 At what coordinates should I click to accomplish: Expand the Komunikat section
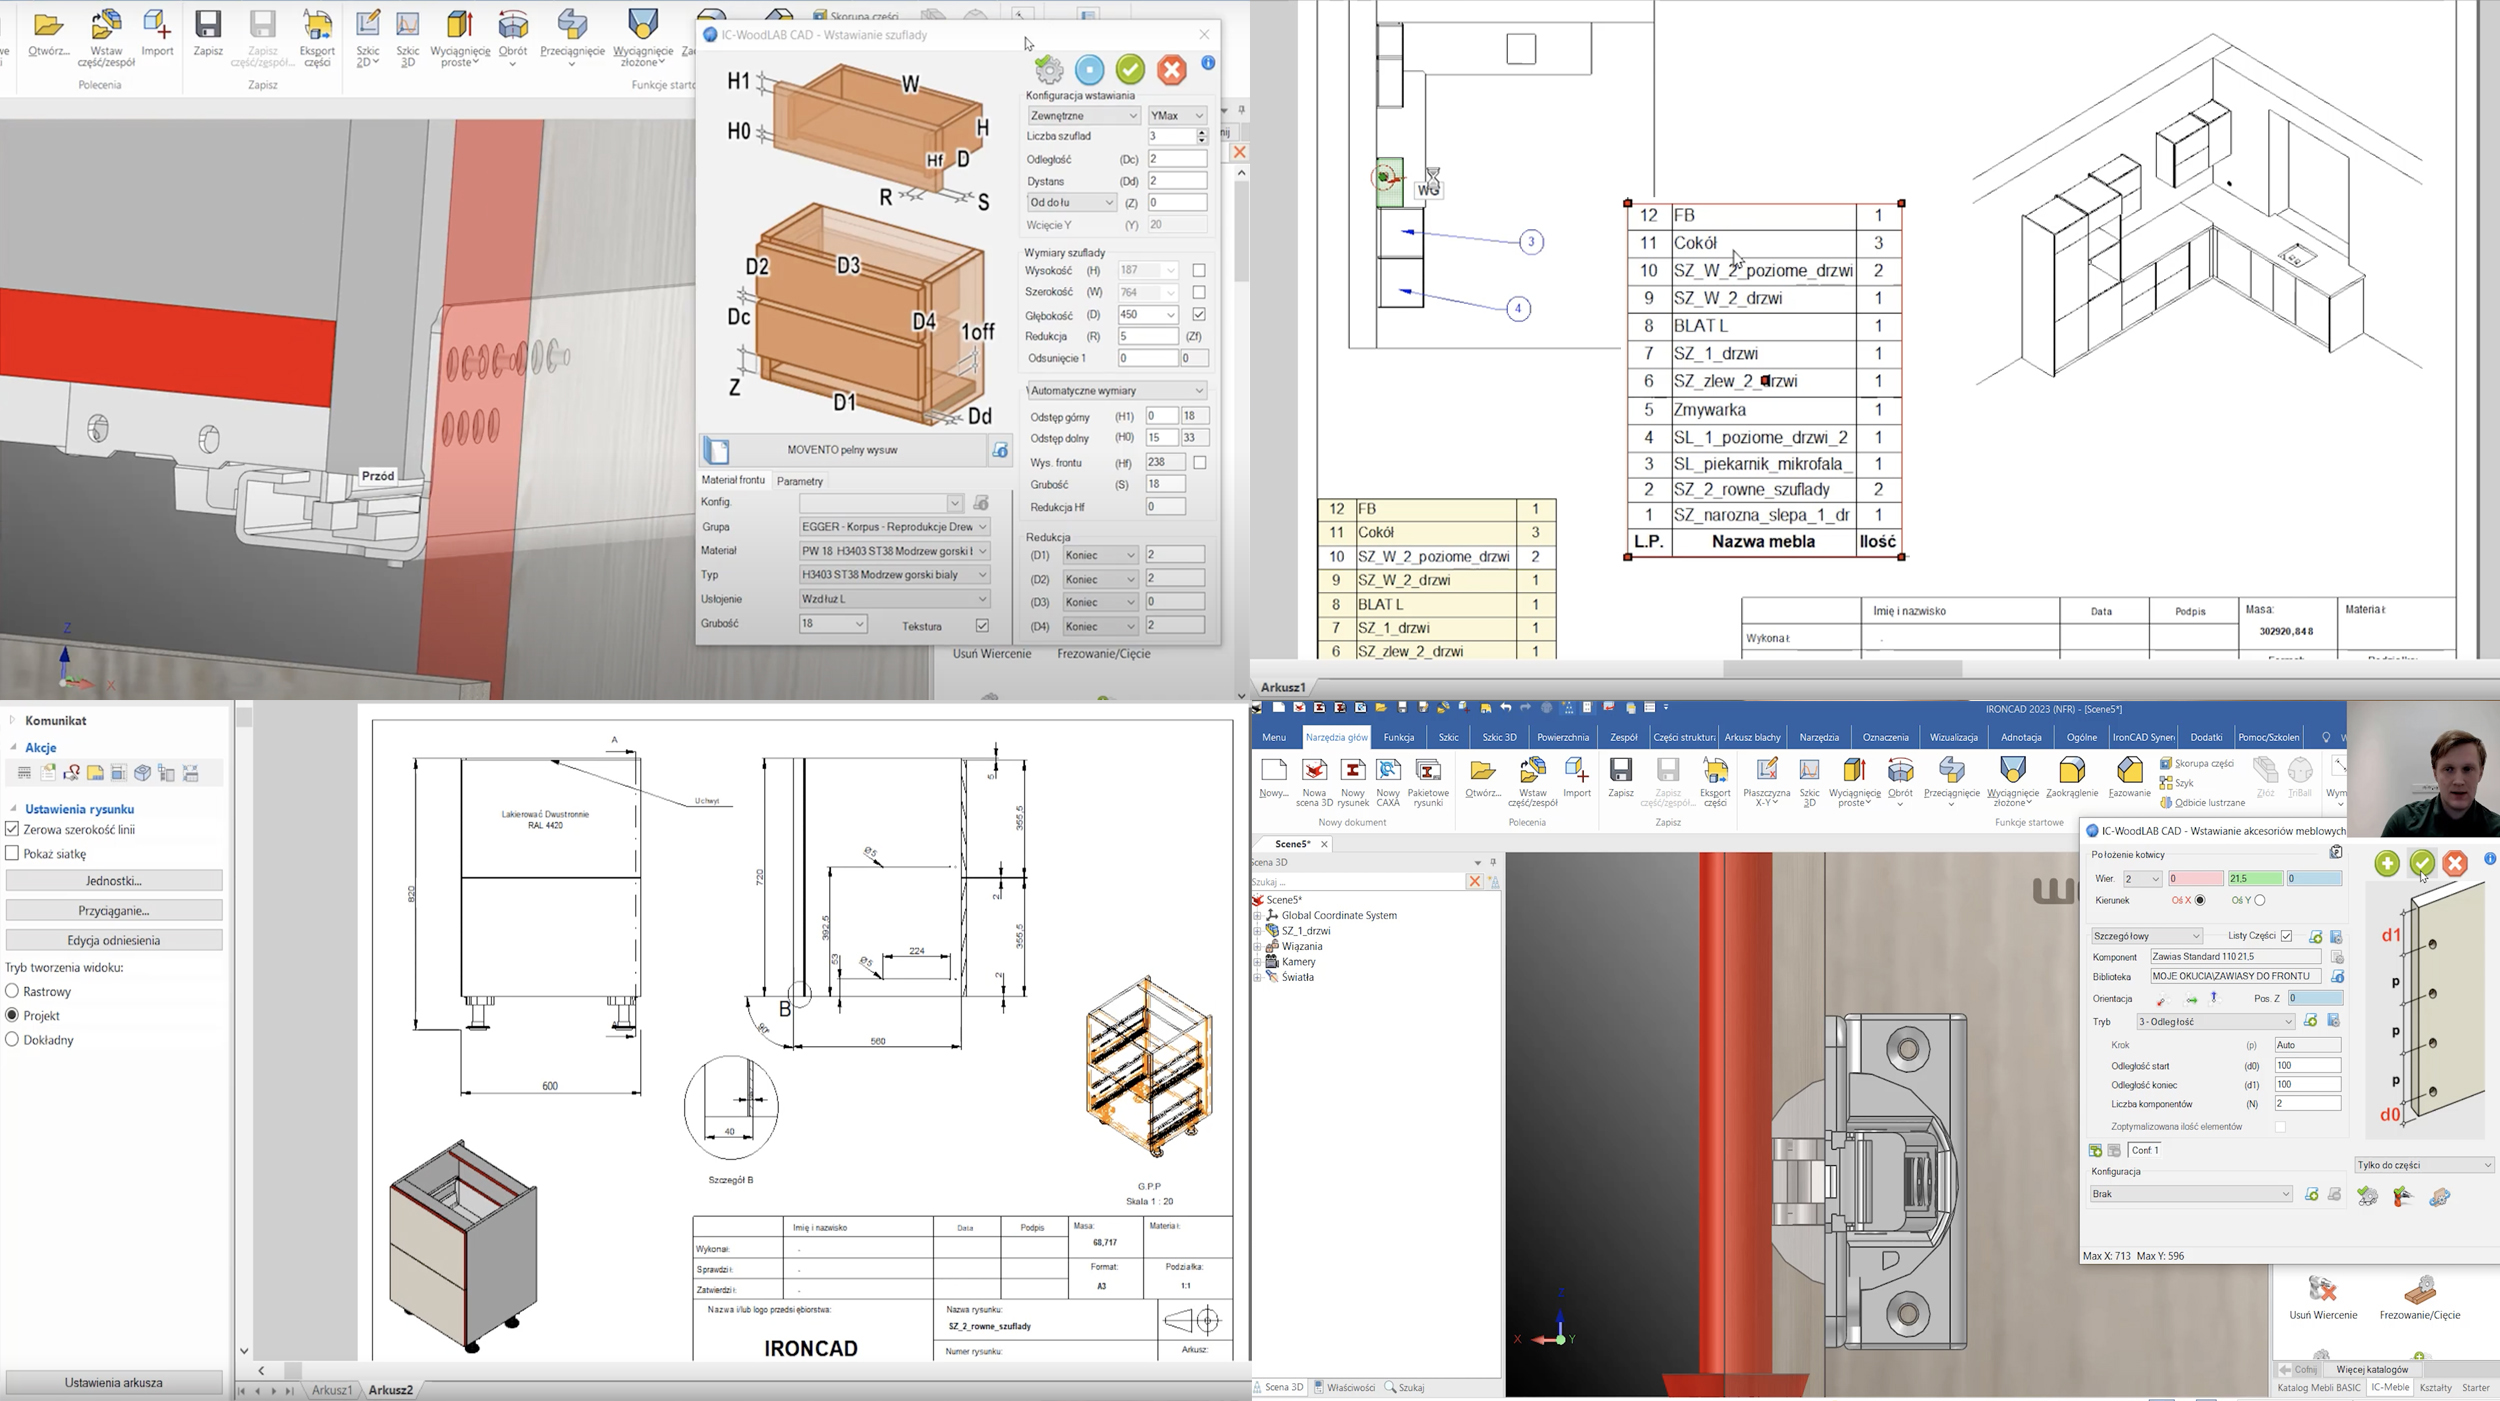[12, 720]
